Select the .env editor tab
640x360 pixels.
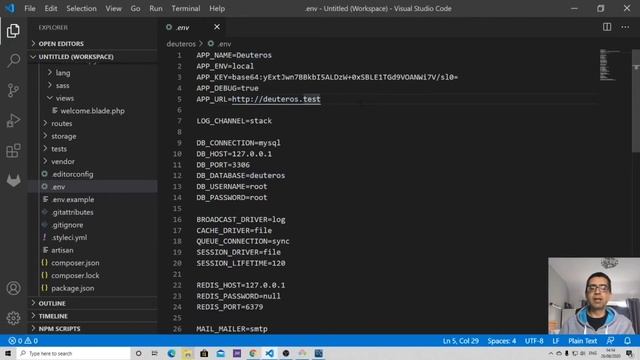192,27
